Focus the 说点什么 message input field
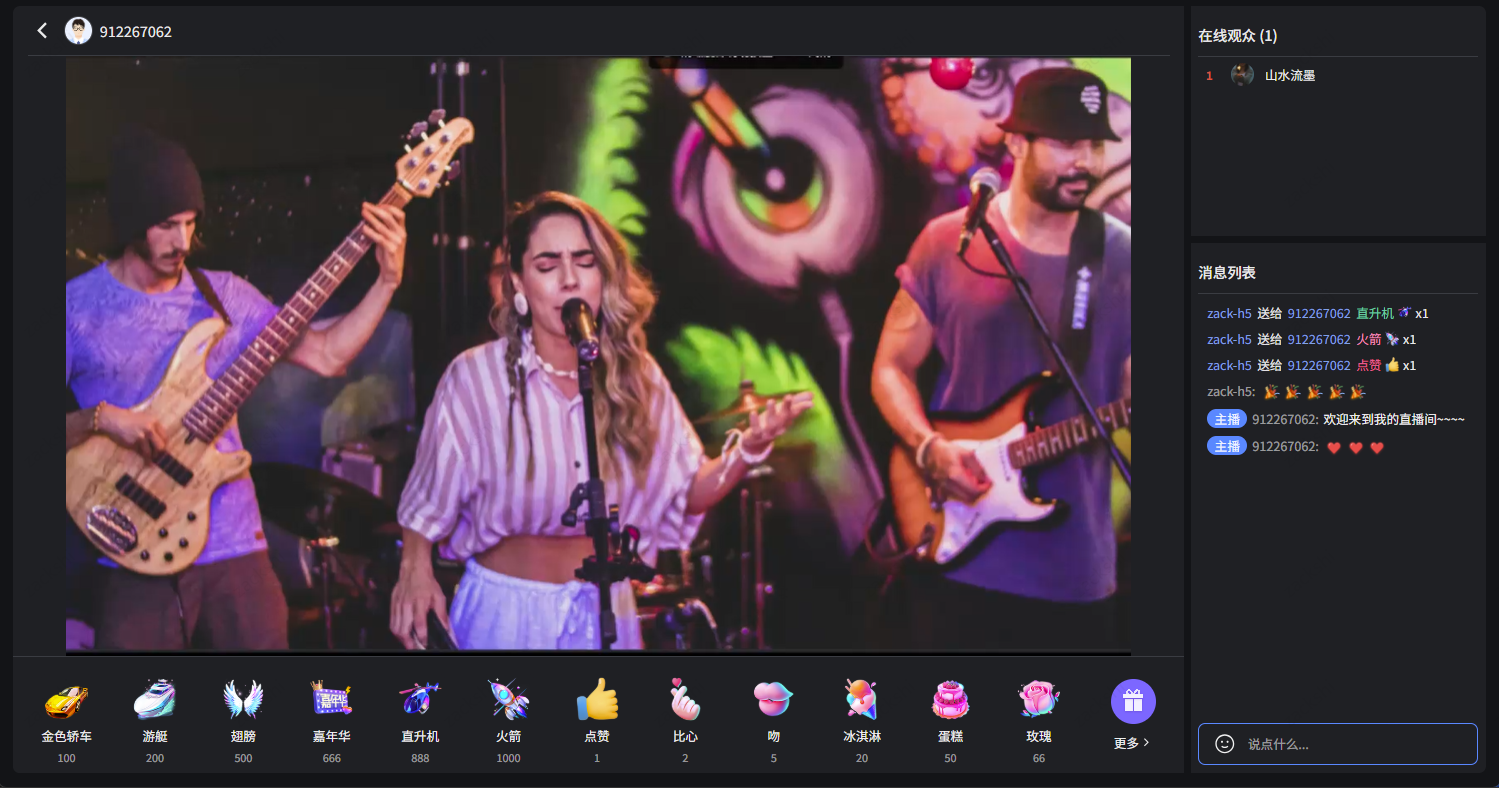1499x788 pixels. click(x=1355, y=744)
